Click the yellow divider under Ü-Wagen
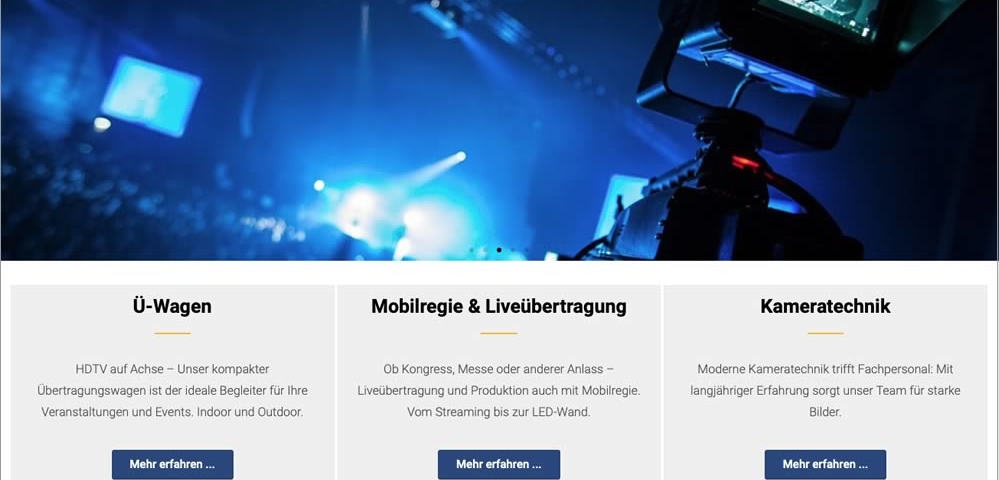This screenshot has width=999, height=480. tap(172, 333)
